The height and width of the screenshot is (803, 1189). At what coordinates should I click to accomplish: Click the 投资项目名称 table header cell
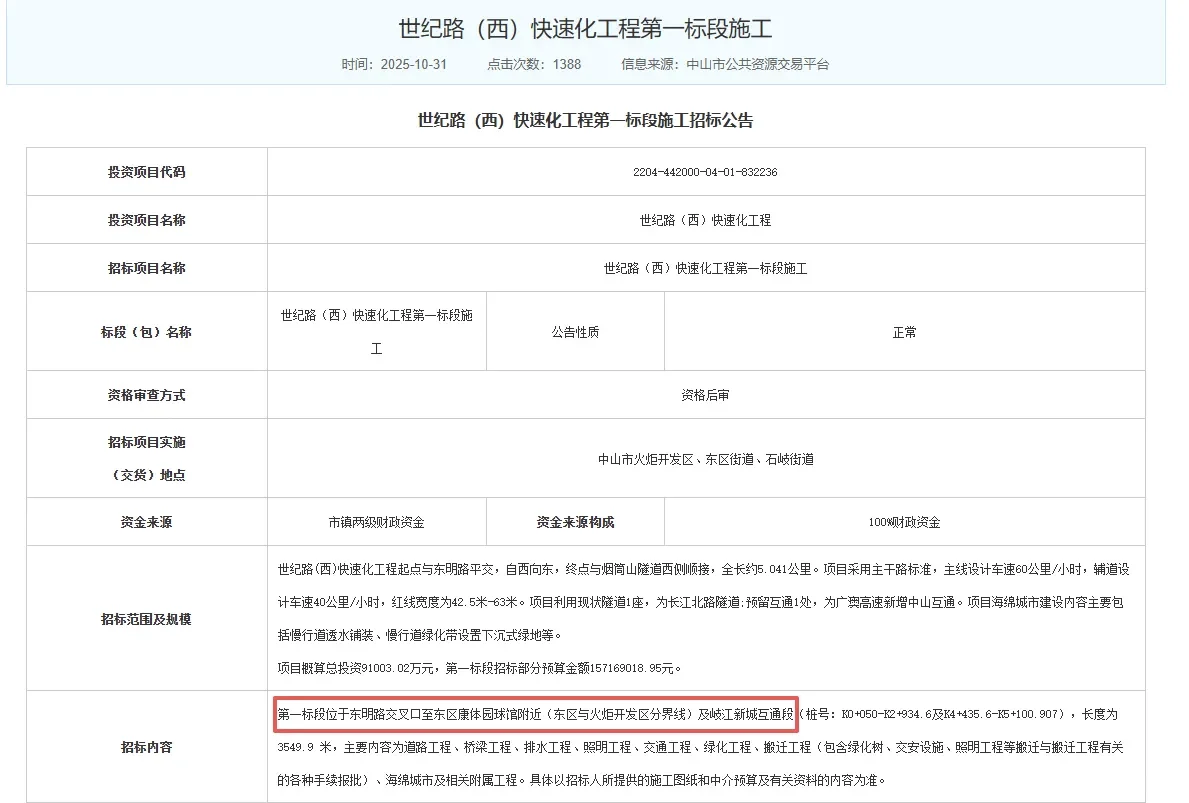146,219
